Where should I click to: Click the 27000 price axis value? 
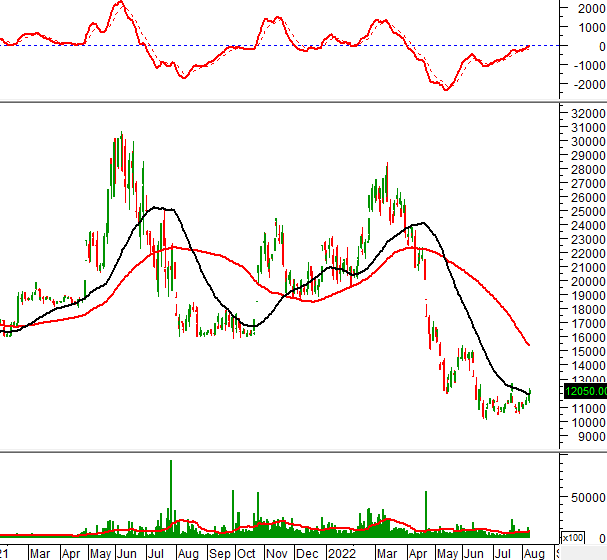[588, 183]
